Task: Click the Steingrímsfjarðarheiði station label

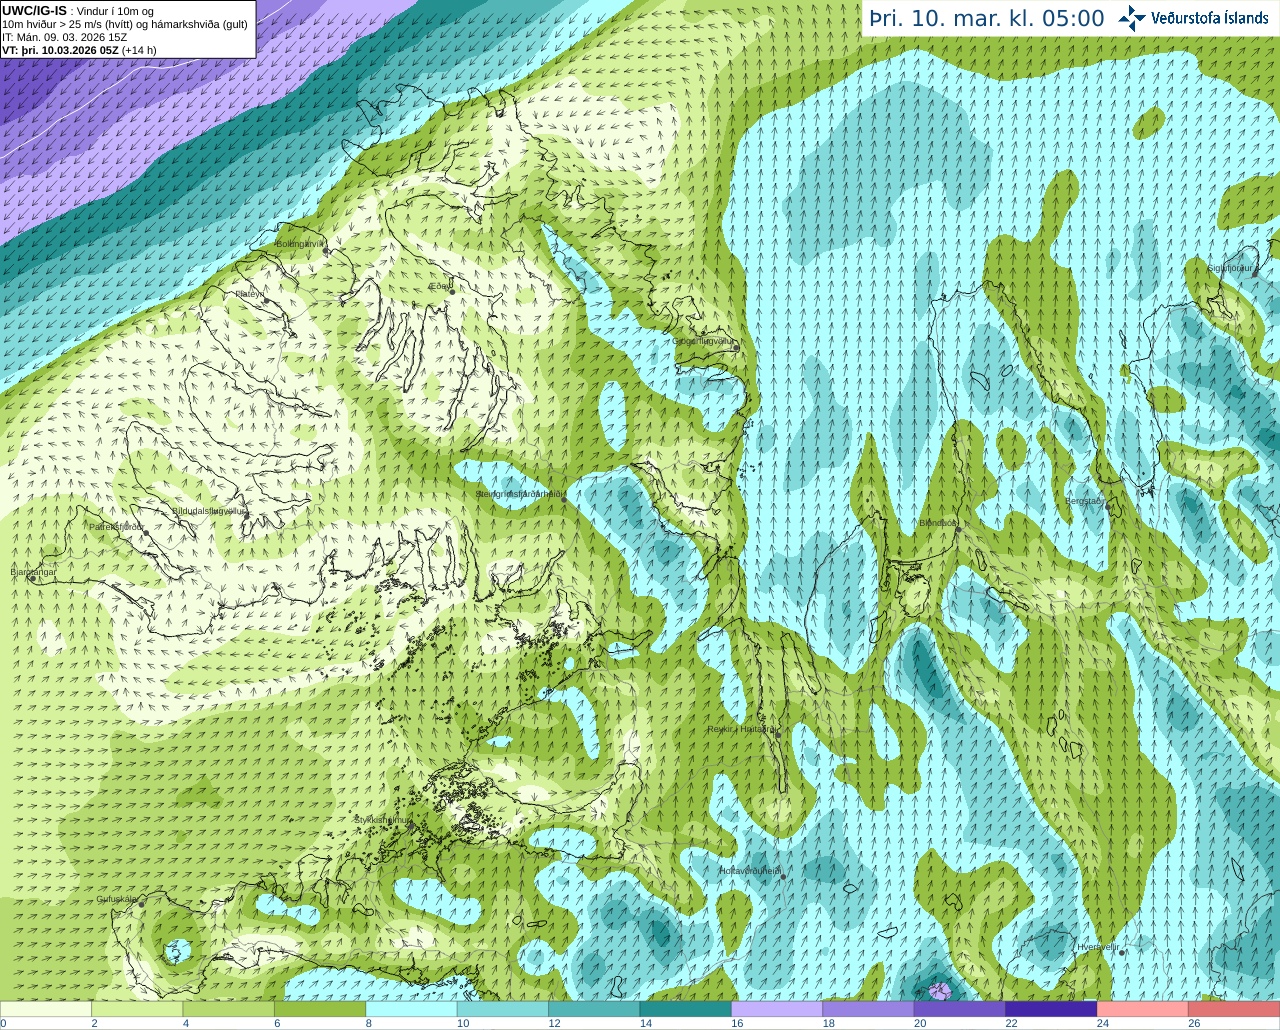Action: coord(520,494)
